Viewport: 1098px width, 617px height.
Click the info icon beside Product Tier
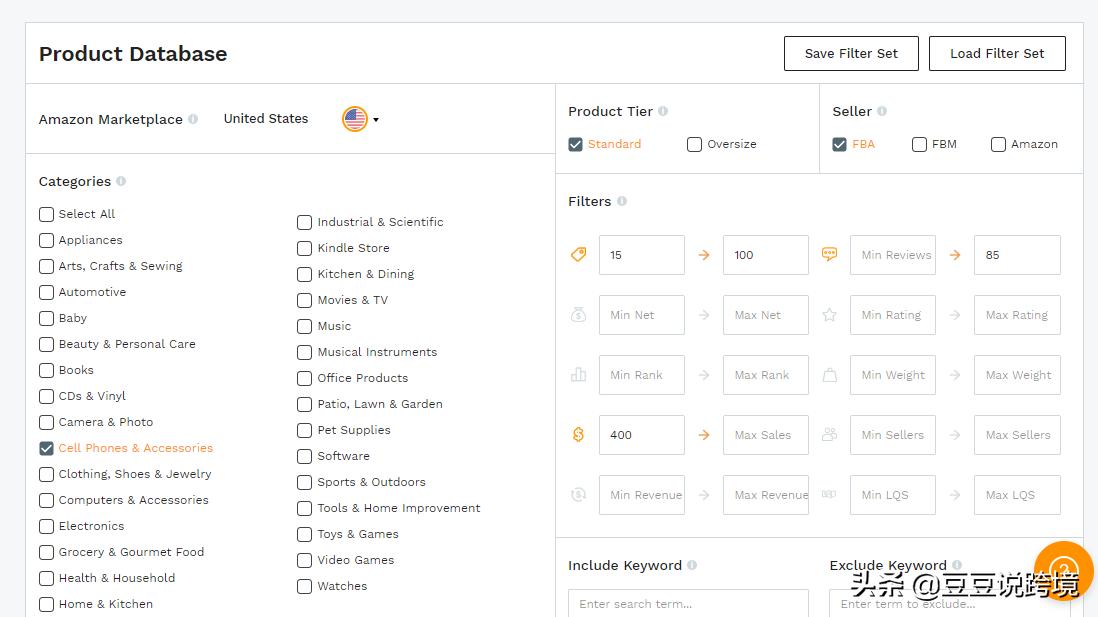(663, 111)
